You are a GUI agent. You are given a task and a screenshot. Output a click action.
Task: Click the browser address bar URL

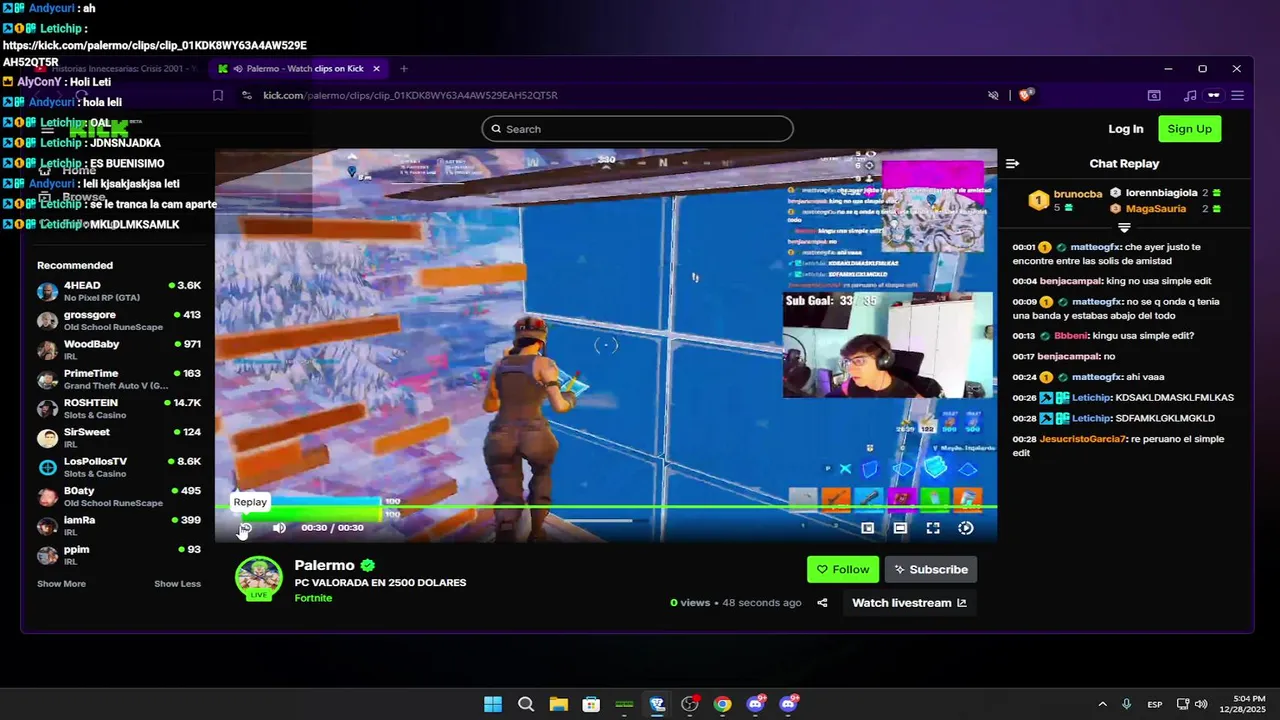(x=410, y=96)
